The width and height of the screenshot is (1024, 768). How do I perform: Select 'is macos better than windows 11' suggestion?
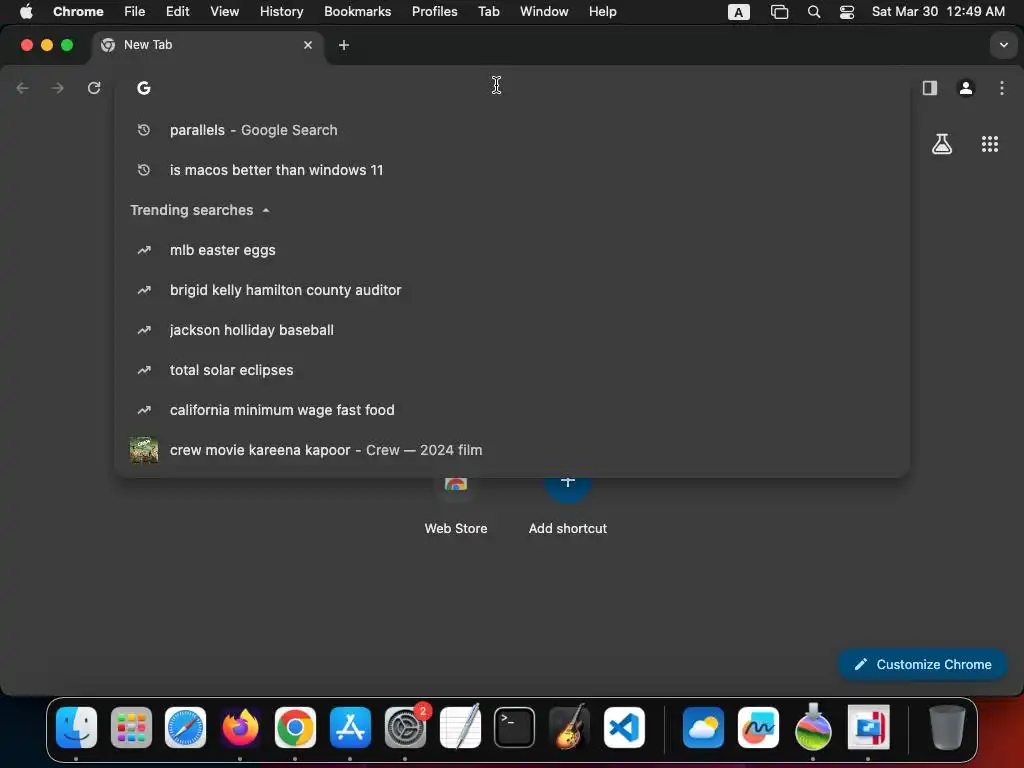pos(512,170)
